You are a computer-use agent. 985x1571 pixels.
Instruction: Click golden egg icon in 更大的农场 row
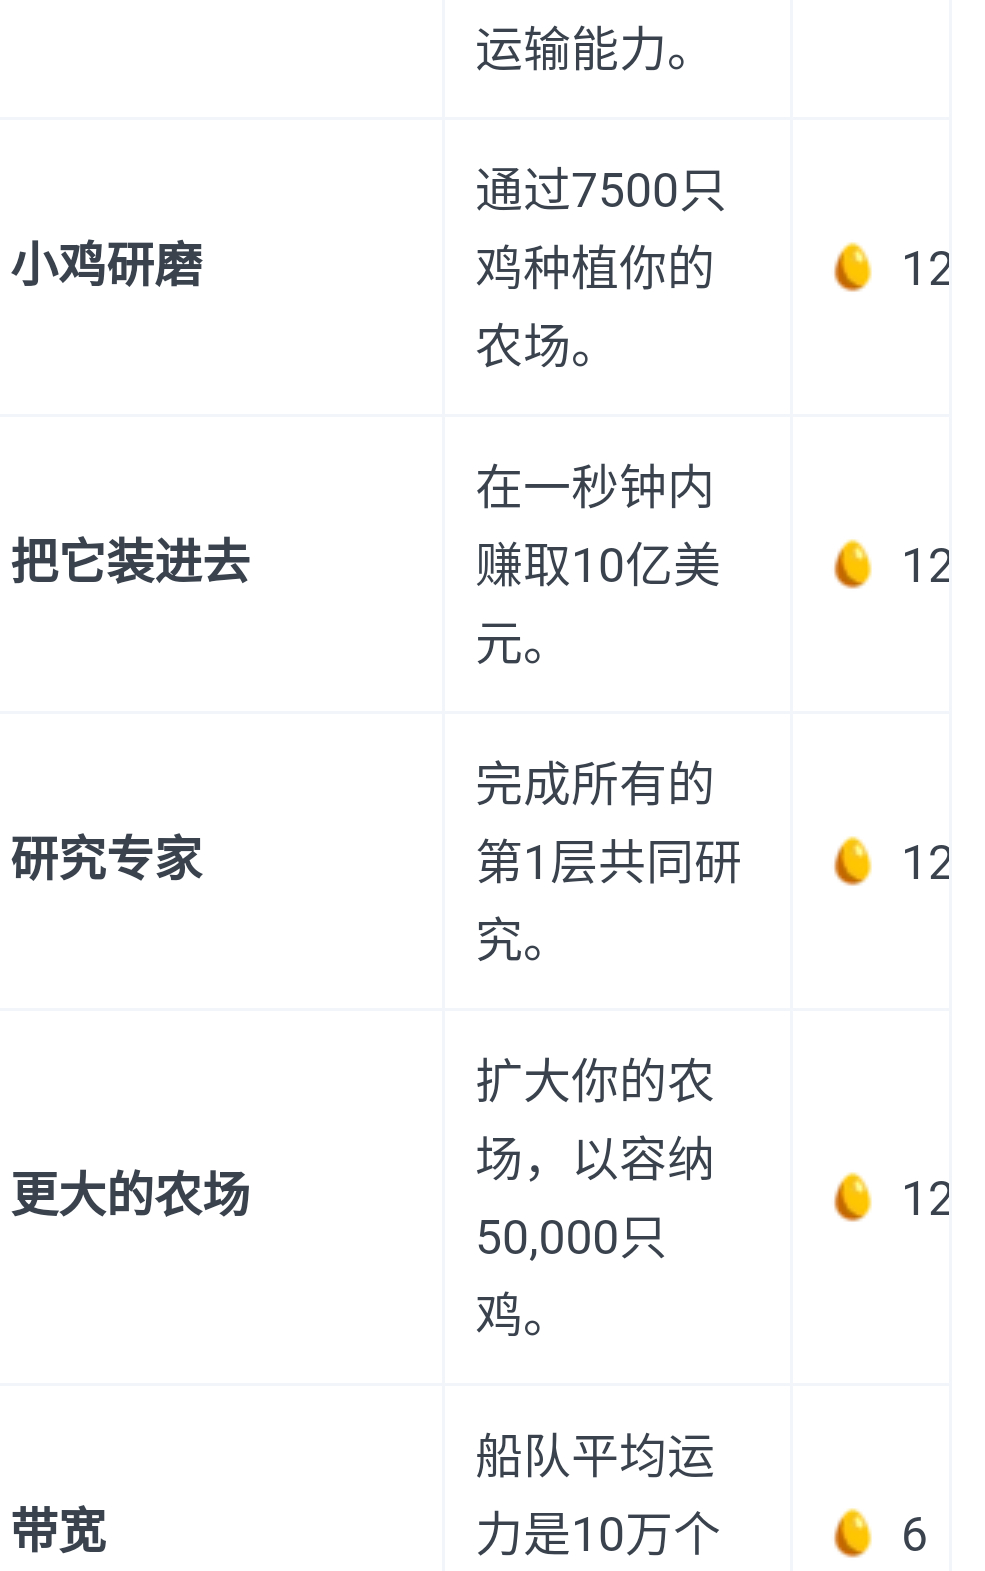(x=852, y=1197)
